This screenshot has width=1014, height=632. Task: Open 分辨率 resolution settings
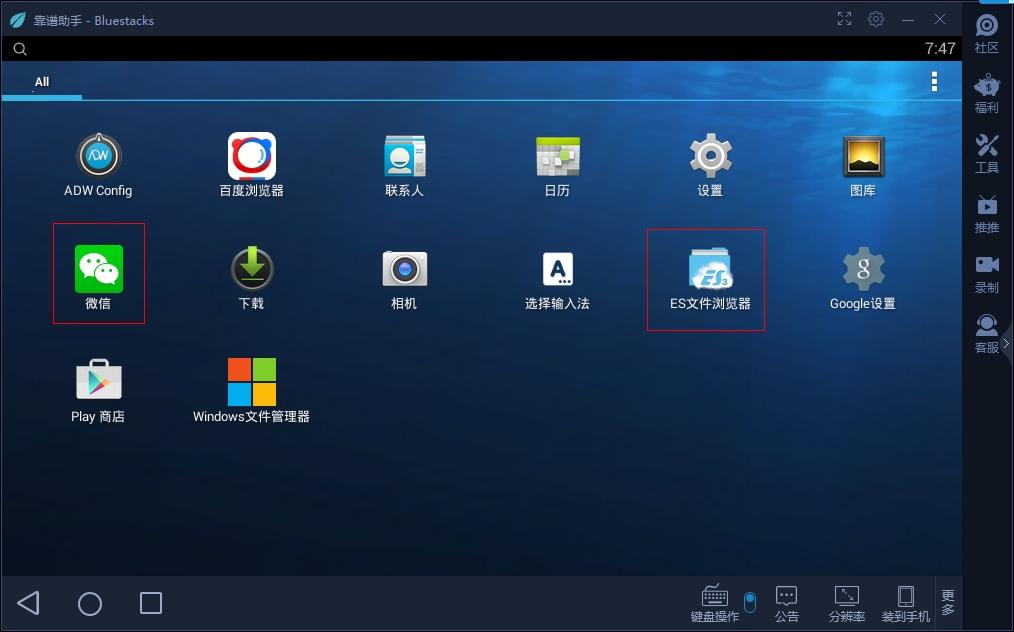(847, 604)
